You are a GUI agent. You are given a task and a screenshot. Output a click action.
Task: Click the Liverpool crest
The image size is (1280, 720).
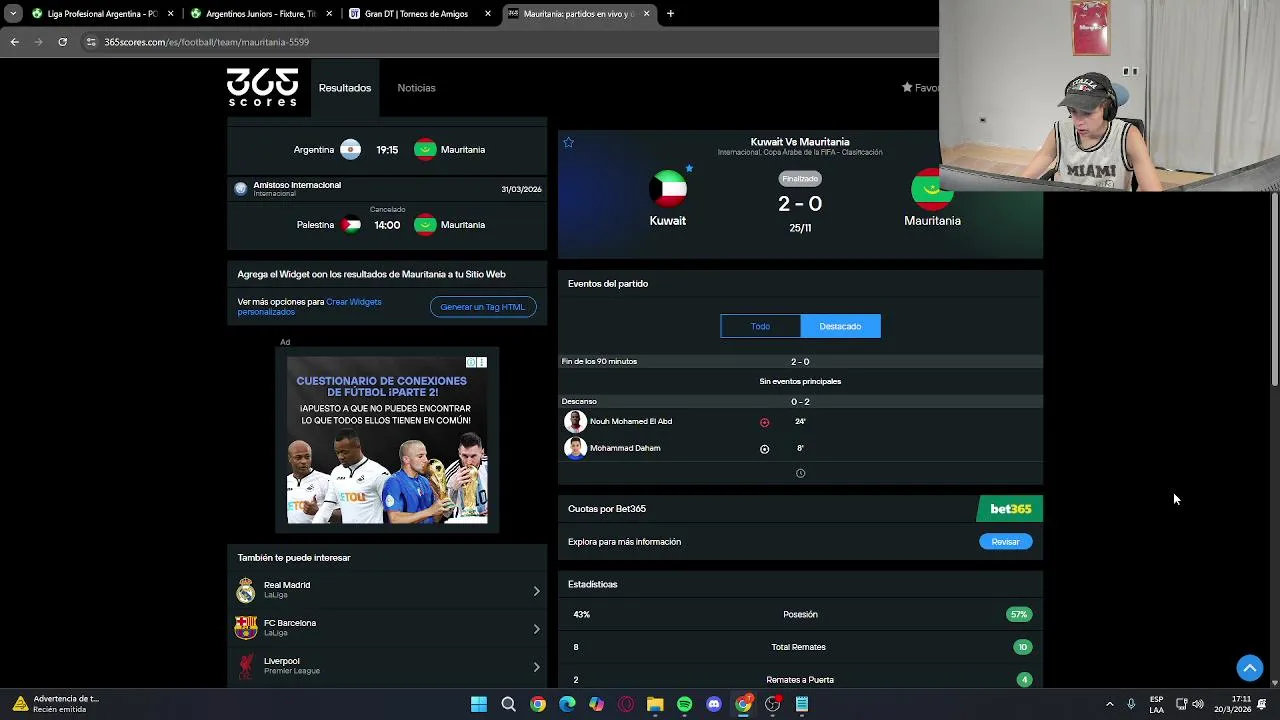pyautogui.click(x=246, y=666)
